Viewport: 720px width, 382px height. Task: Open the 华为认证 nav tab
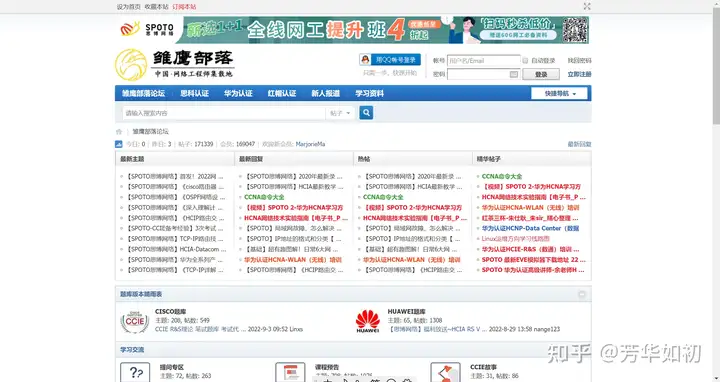click(x=238, y=93)
